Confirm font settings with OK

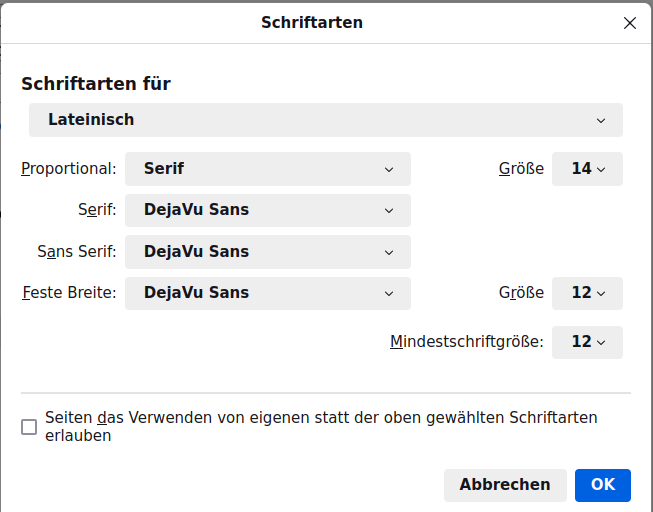tap(603, 485)
